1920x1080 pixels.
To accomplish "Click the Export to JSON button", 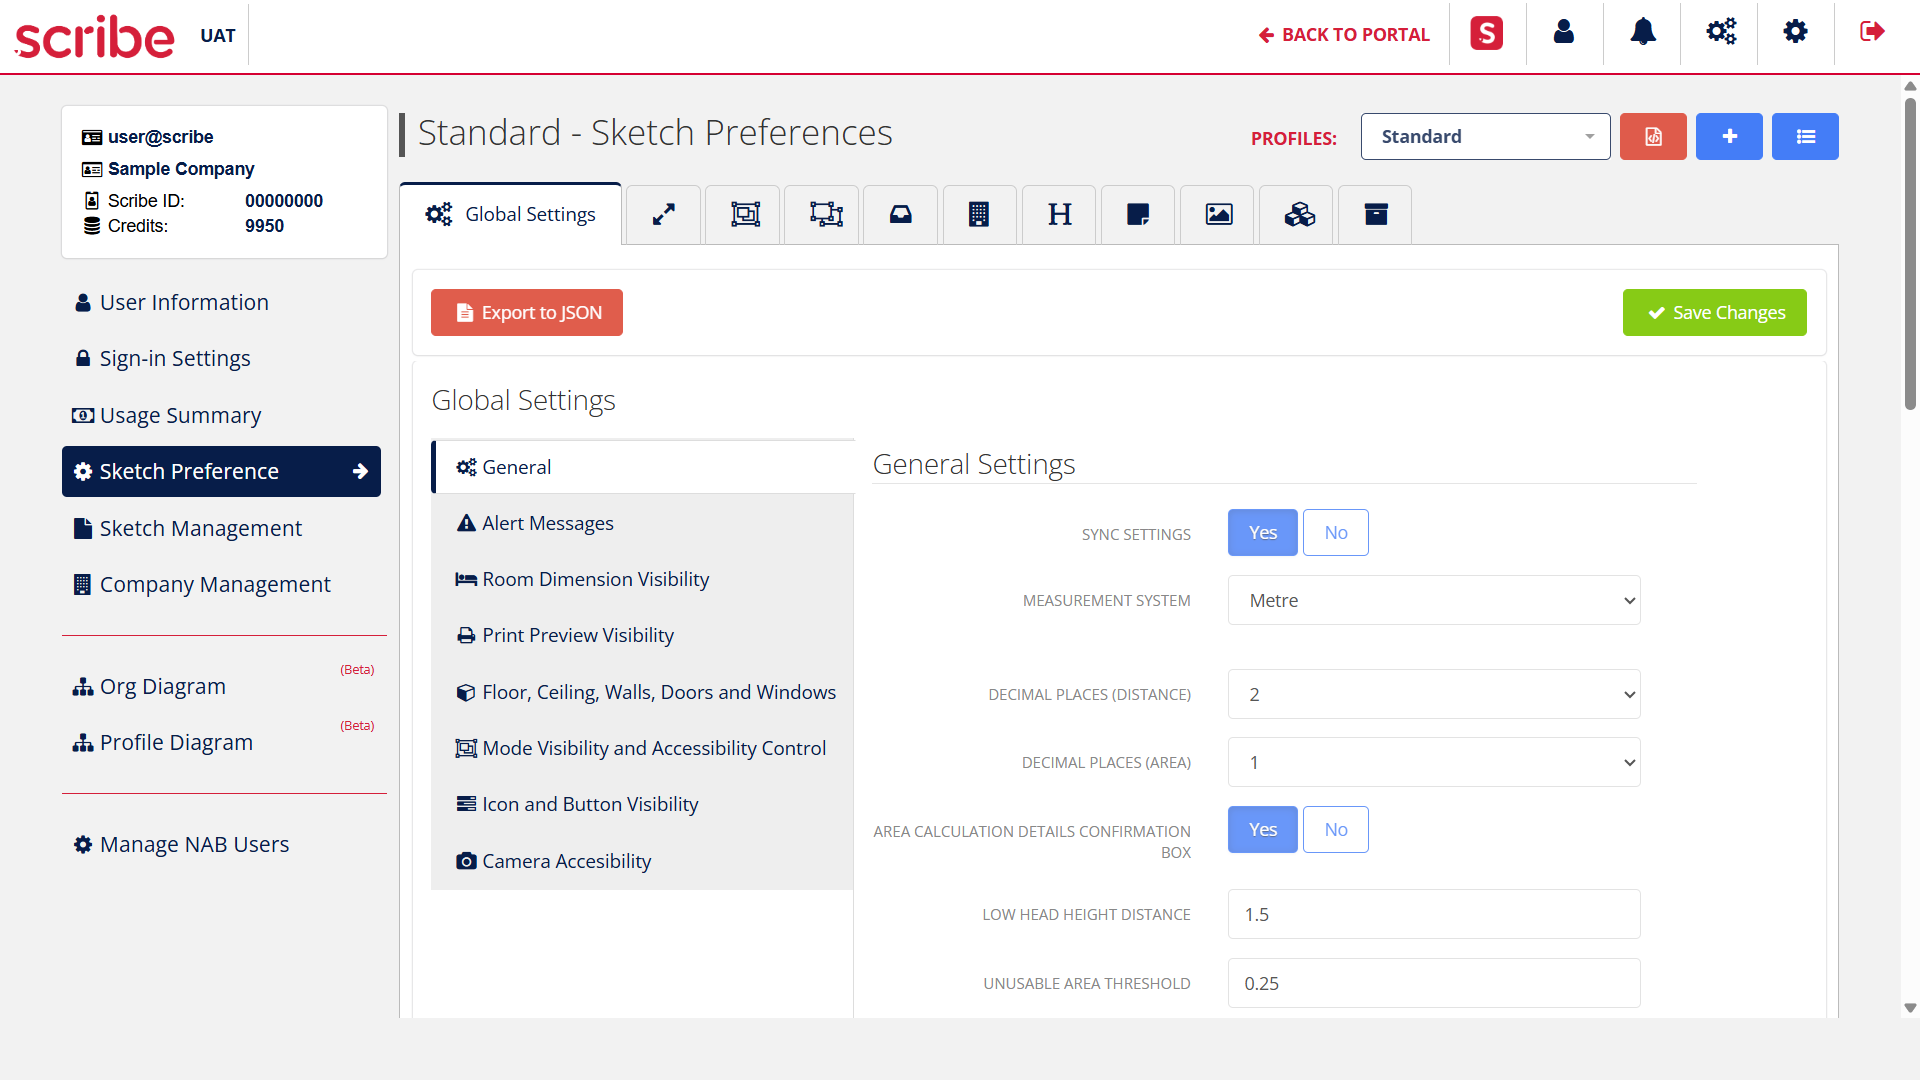I will (527, 313).
